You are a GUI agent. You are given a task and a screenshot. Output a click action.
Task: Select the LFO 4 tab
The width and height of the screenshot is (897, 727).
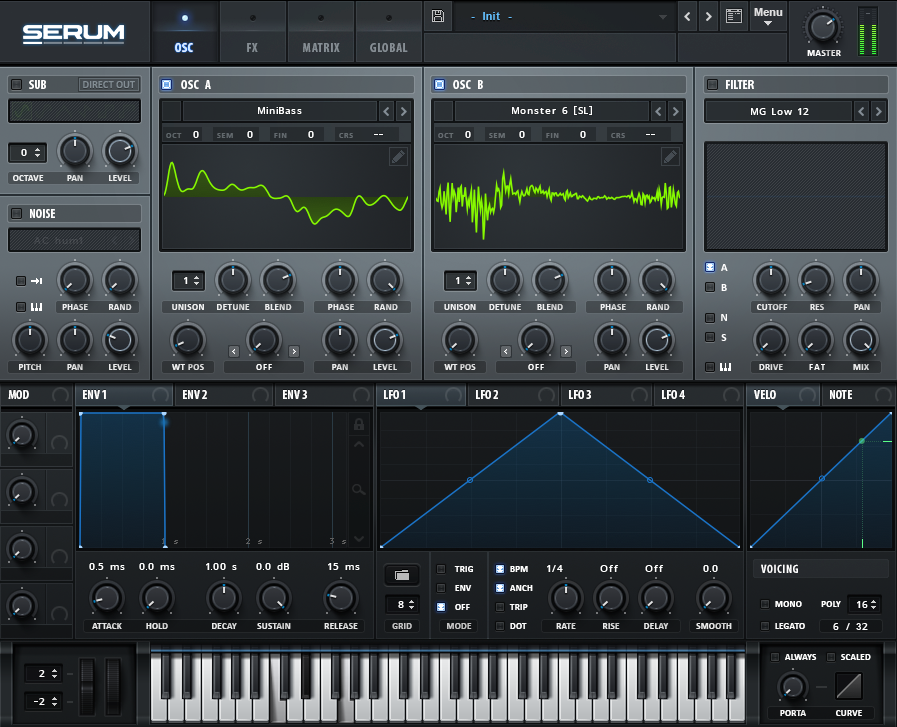698,395
